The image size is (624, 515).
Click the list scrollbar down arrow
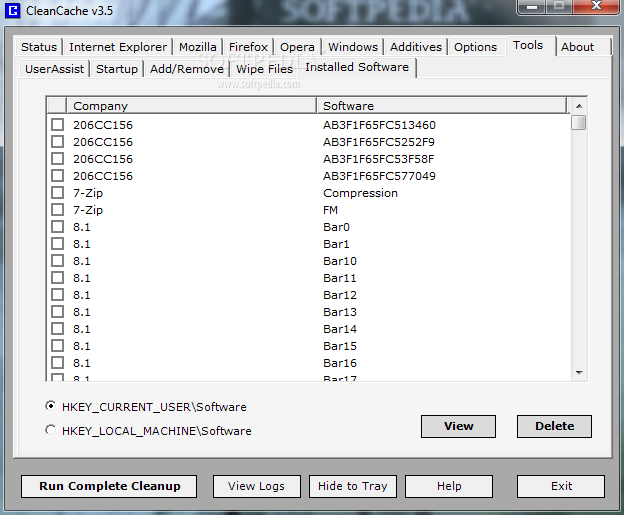click(579, 373)
